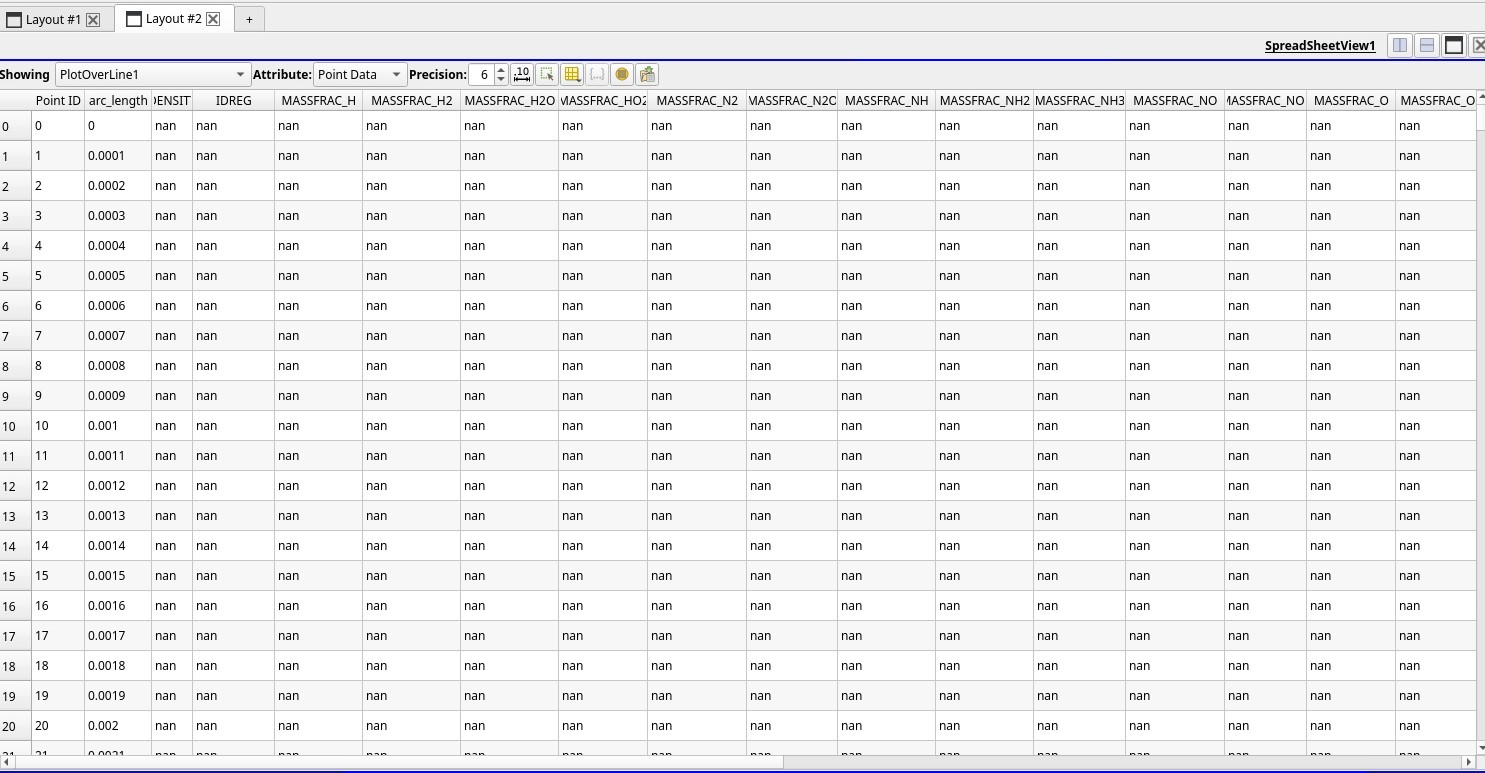Viewport: 1485px width, 773px height.
Task: Click the Export Spreadsheet icon
Action: pos(647,74)
